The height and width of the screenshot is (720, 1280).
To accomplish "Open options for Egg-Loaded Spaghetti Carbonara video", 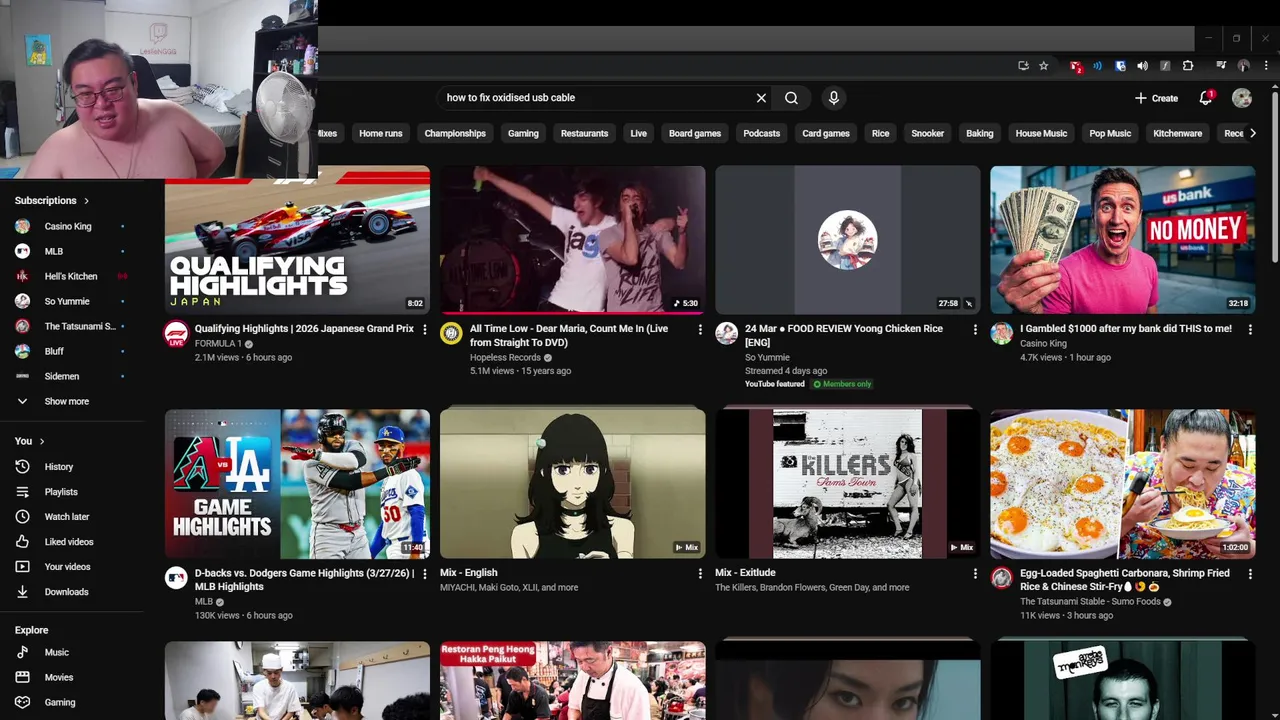I will click(1250, 574).
